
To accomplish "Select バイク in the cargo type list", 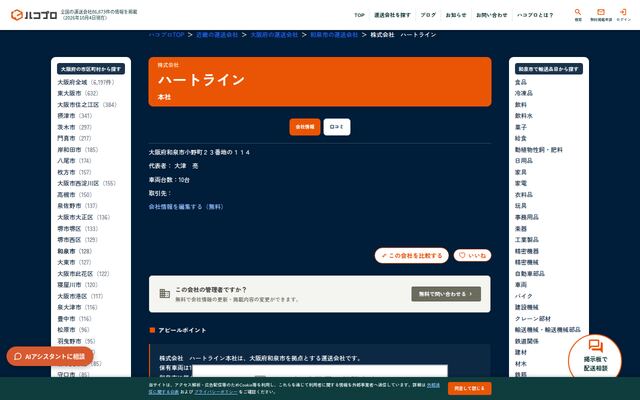I will coord(524,296).
